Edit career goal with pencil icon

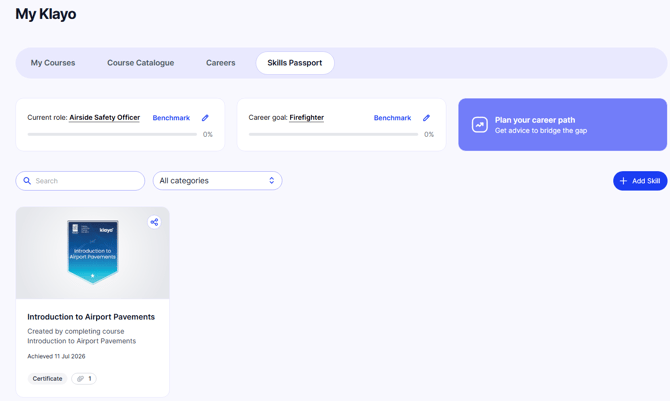(426, 118)
